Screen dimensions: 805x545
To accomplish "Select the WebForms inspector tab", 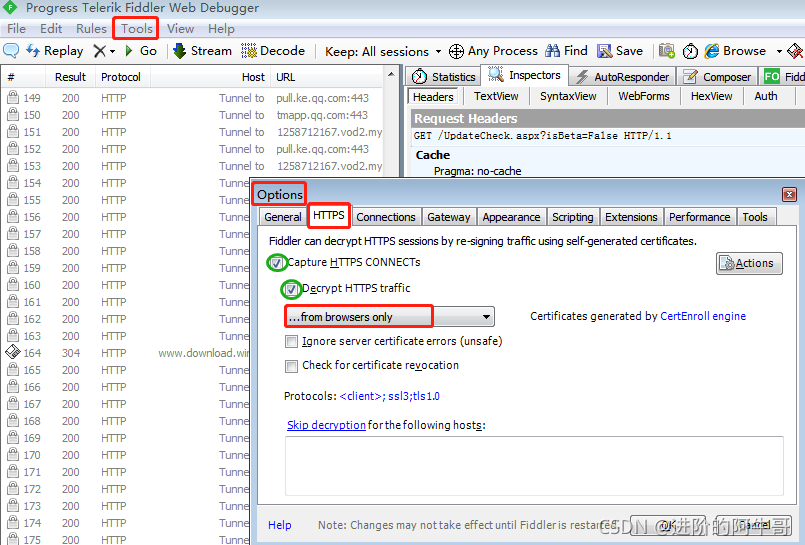I will point(644,96).
